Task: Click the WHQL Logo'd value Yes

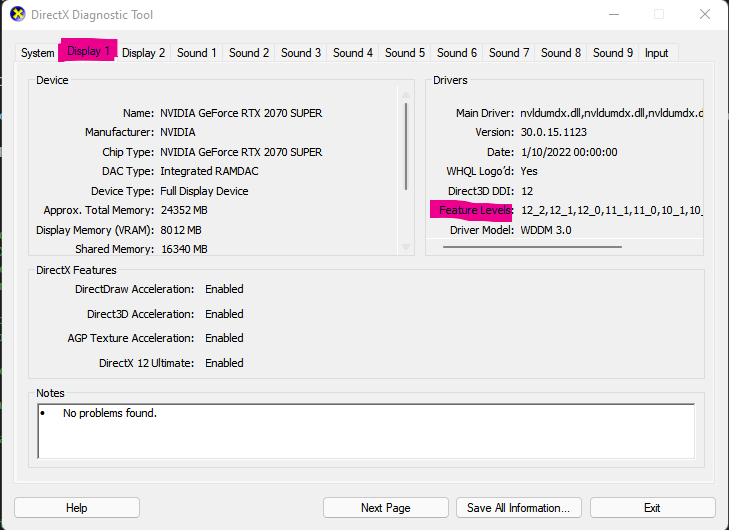Action: tap(529, 172)
